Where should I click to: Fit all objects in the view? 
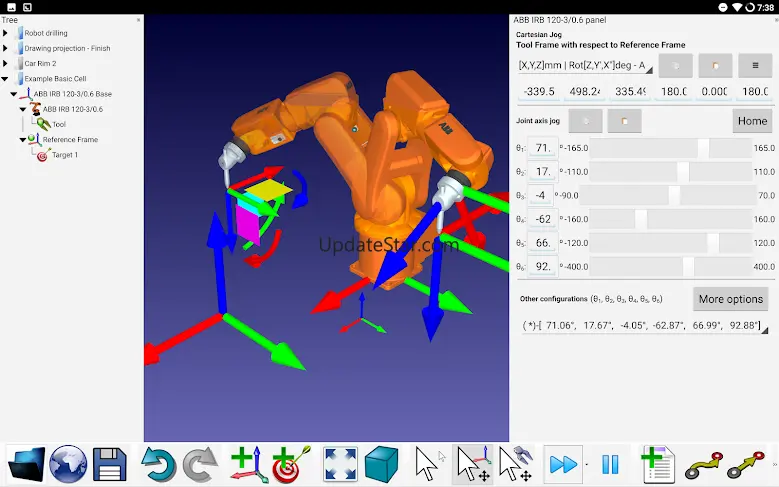tap(340, 465)
